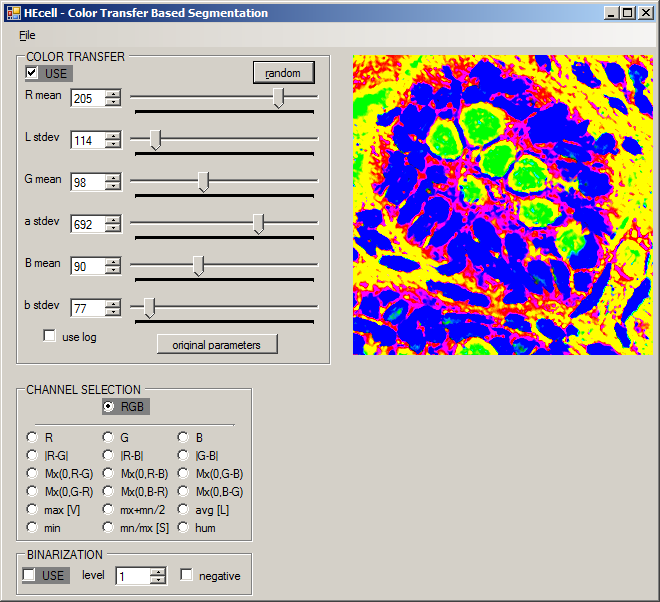Viewport: 660px width, 602px height.
Task: Click the B mean value input field
Action: [x=87, y=266]
